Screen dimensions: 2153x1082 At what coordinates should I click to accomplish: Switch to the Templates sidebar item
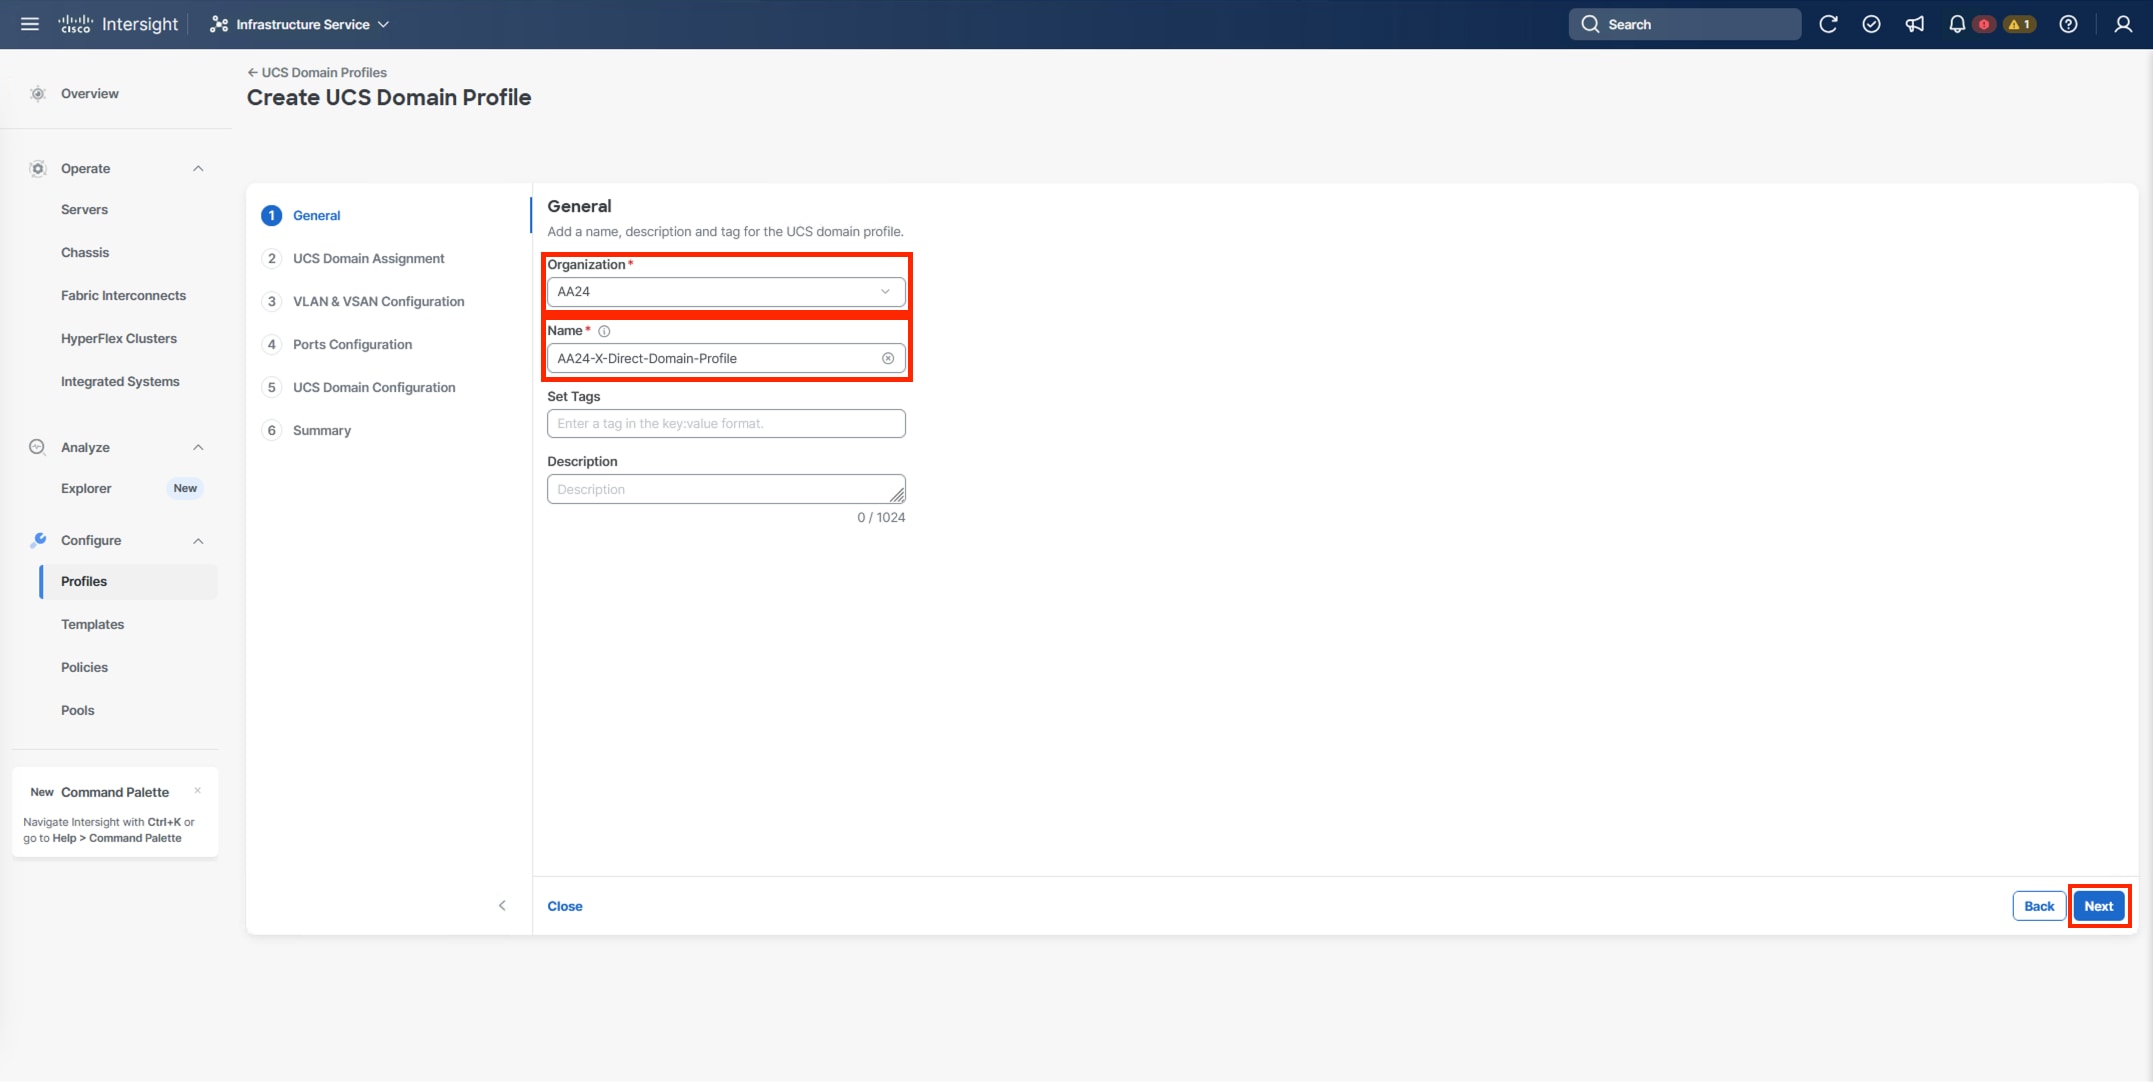[92, 623]
